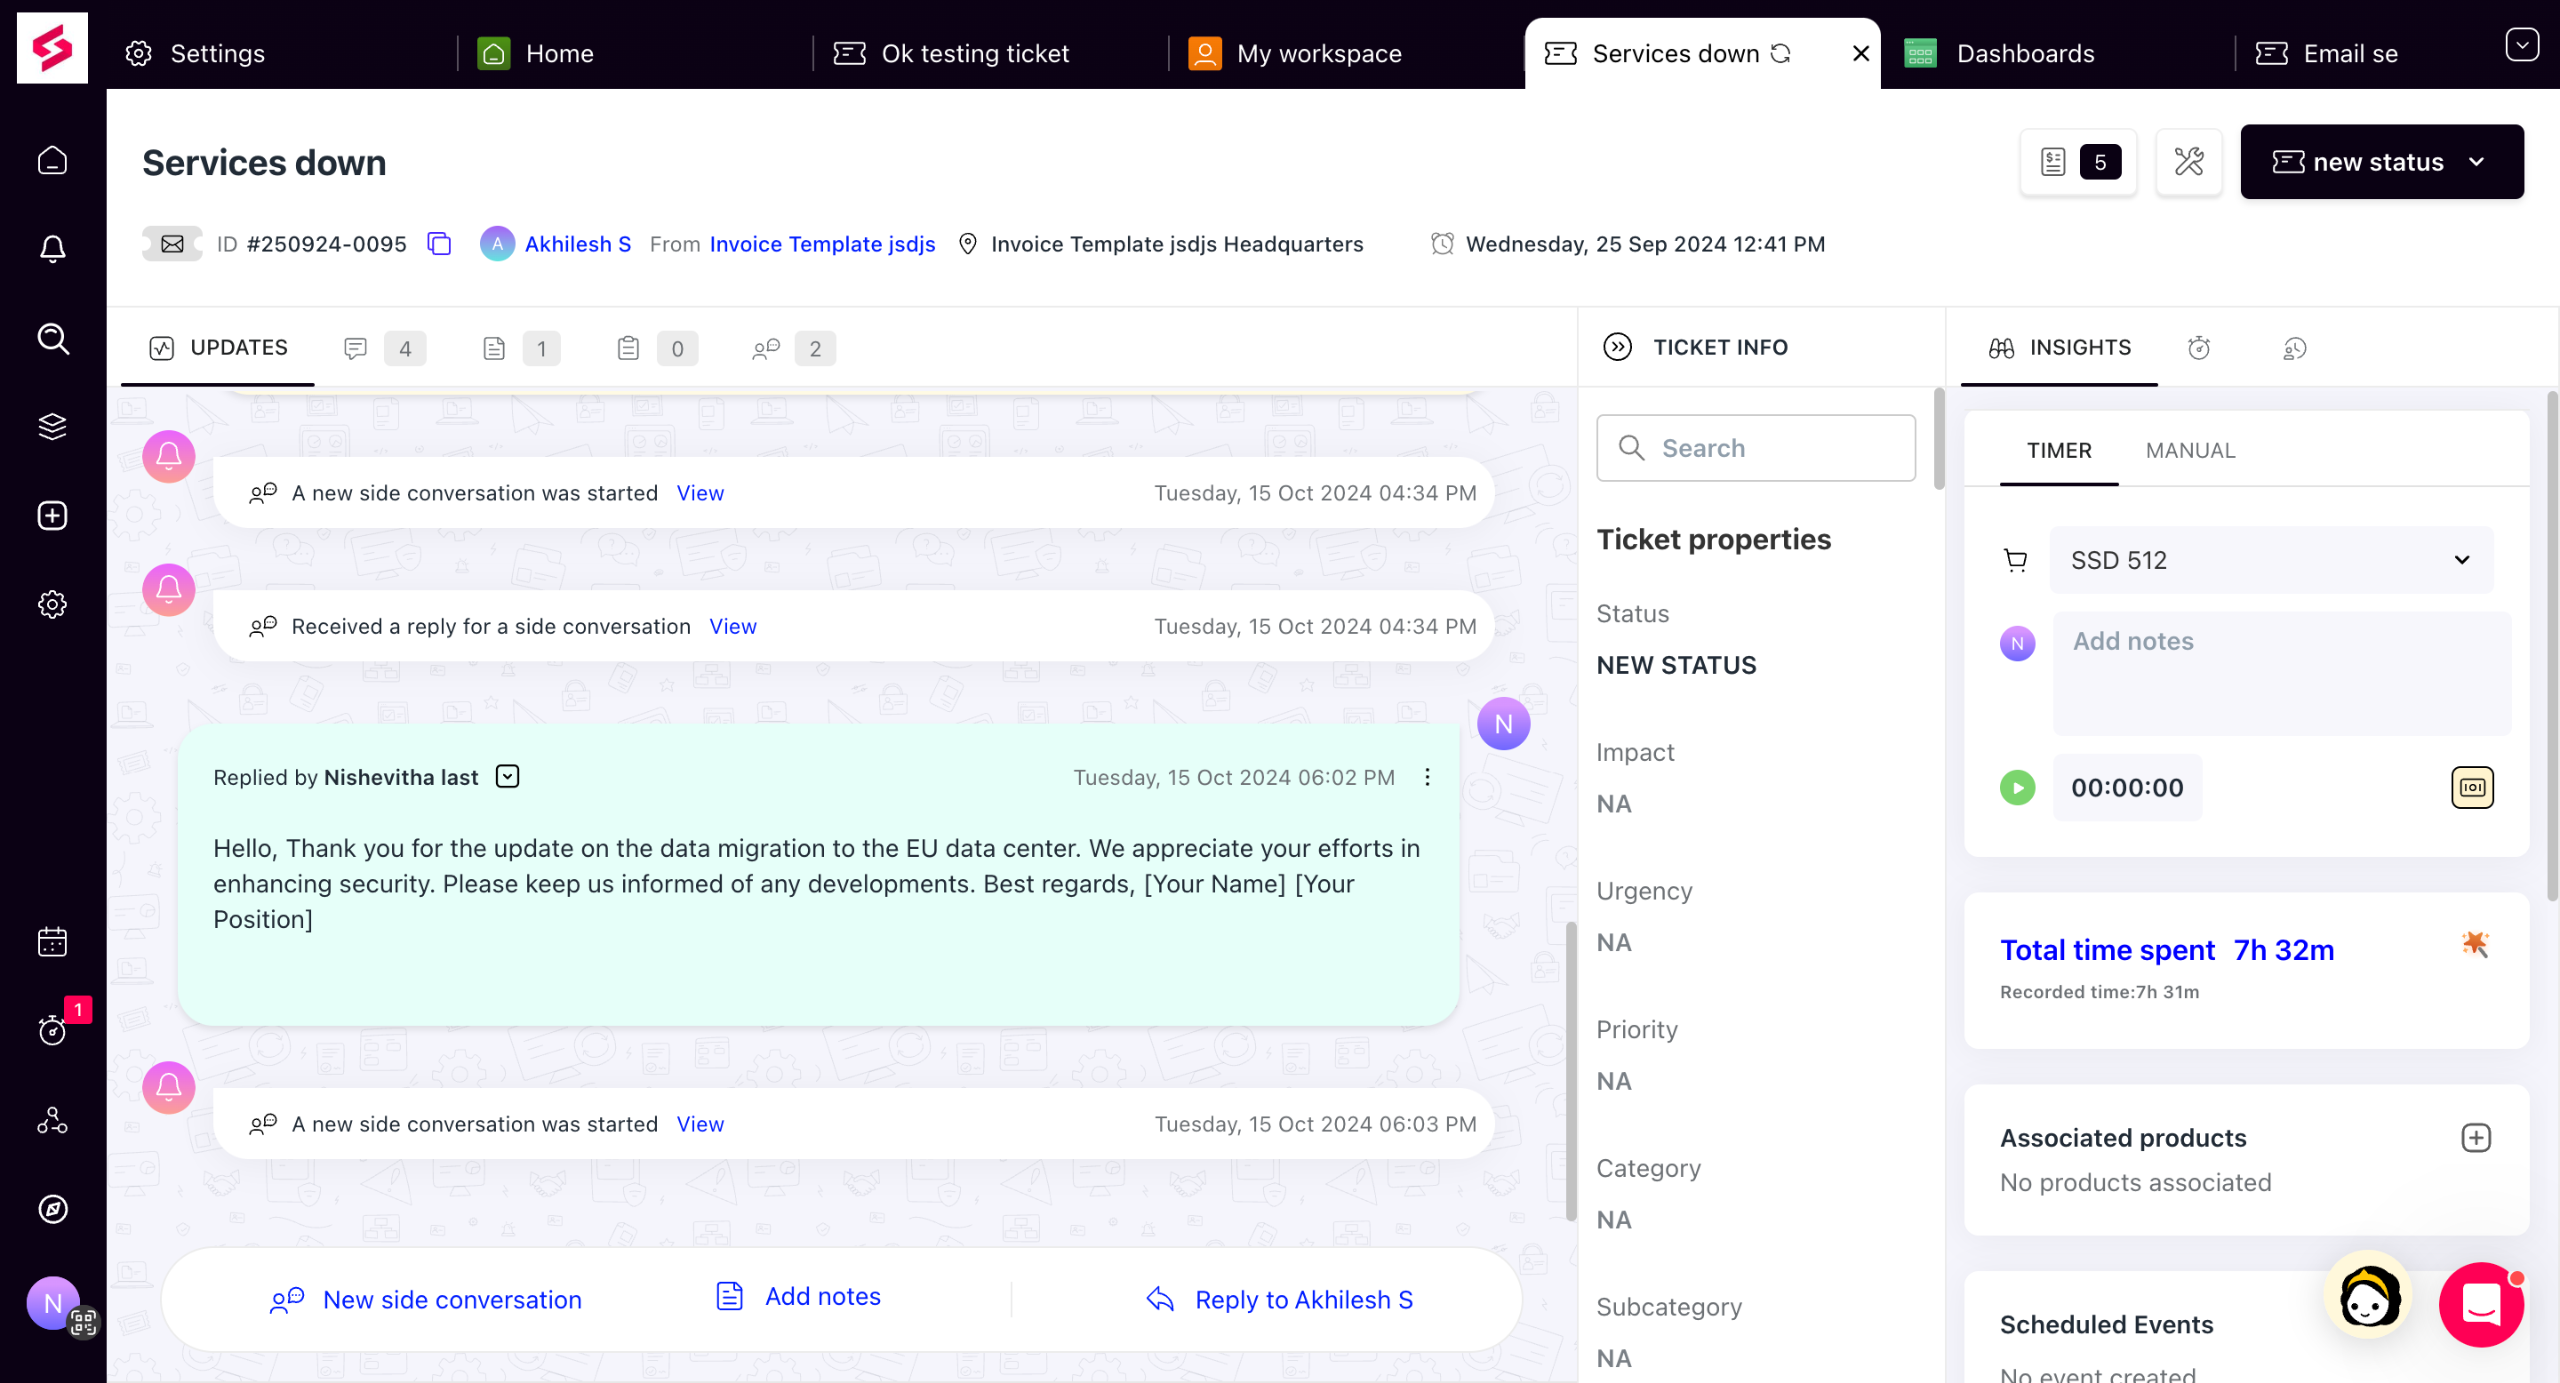Expand the tab overflow chevron at top right
Image resolution: width=2560 pixels, height=1383 pixels.
[x=2521, y=45]
